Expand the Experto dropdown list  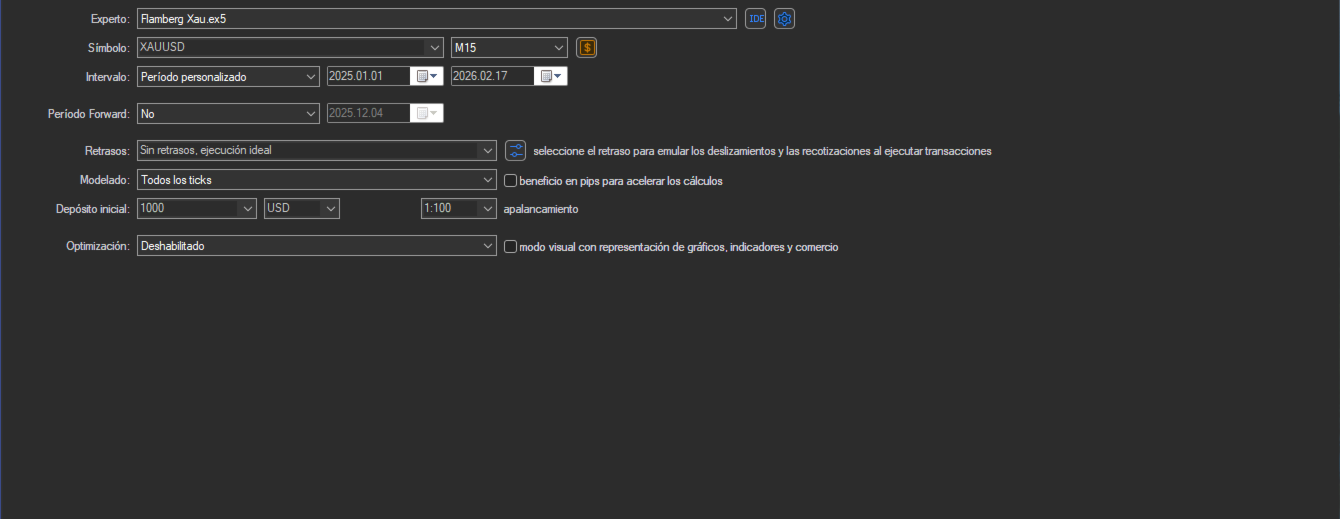tap(727, 18)
